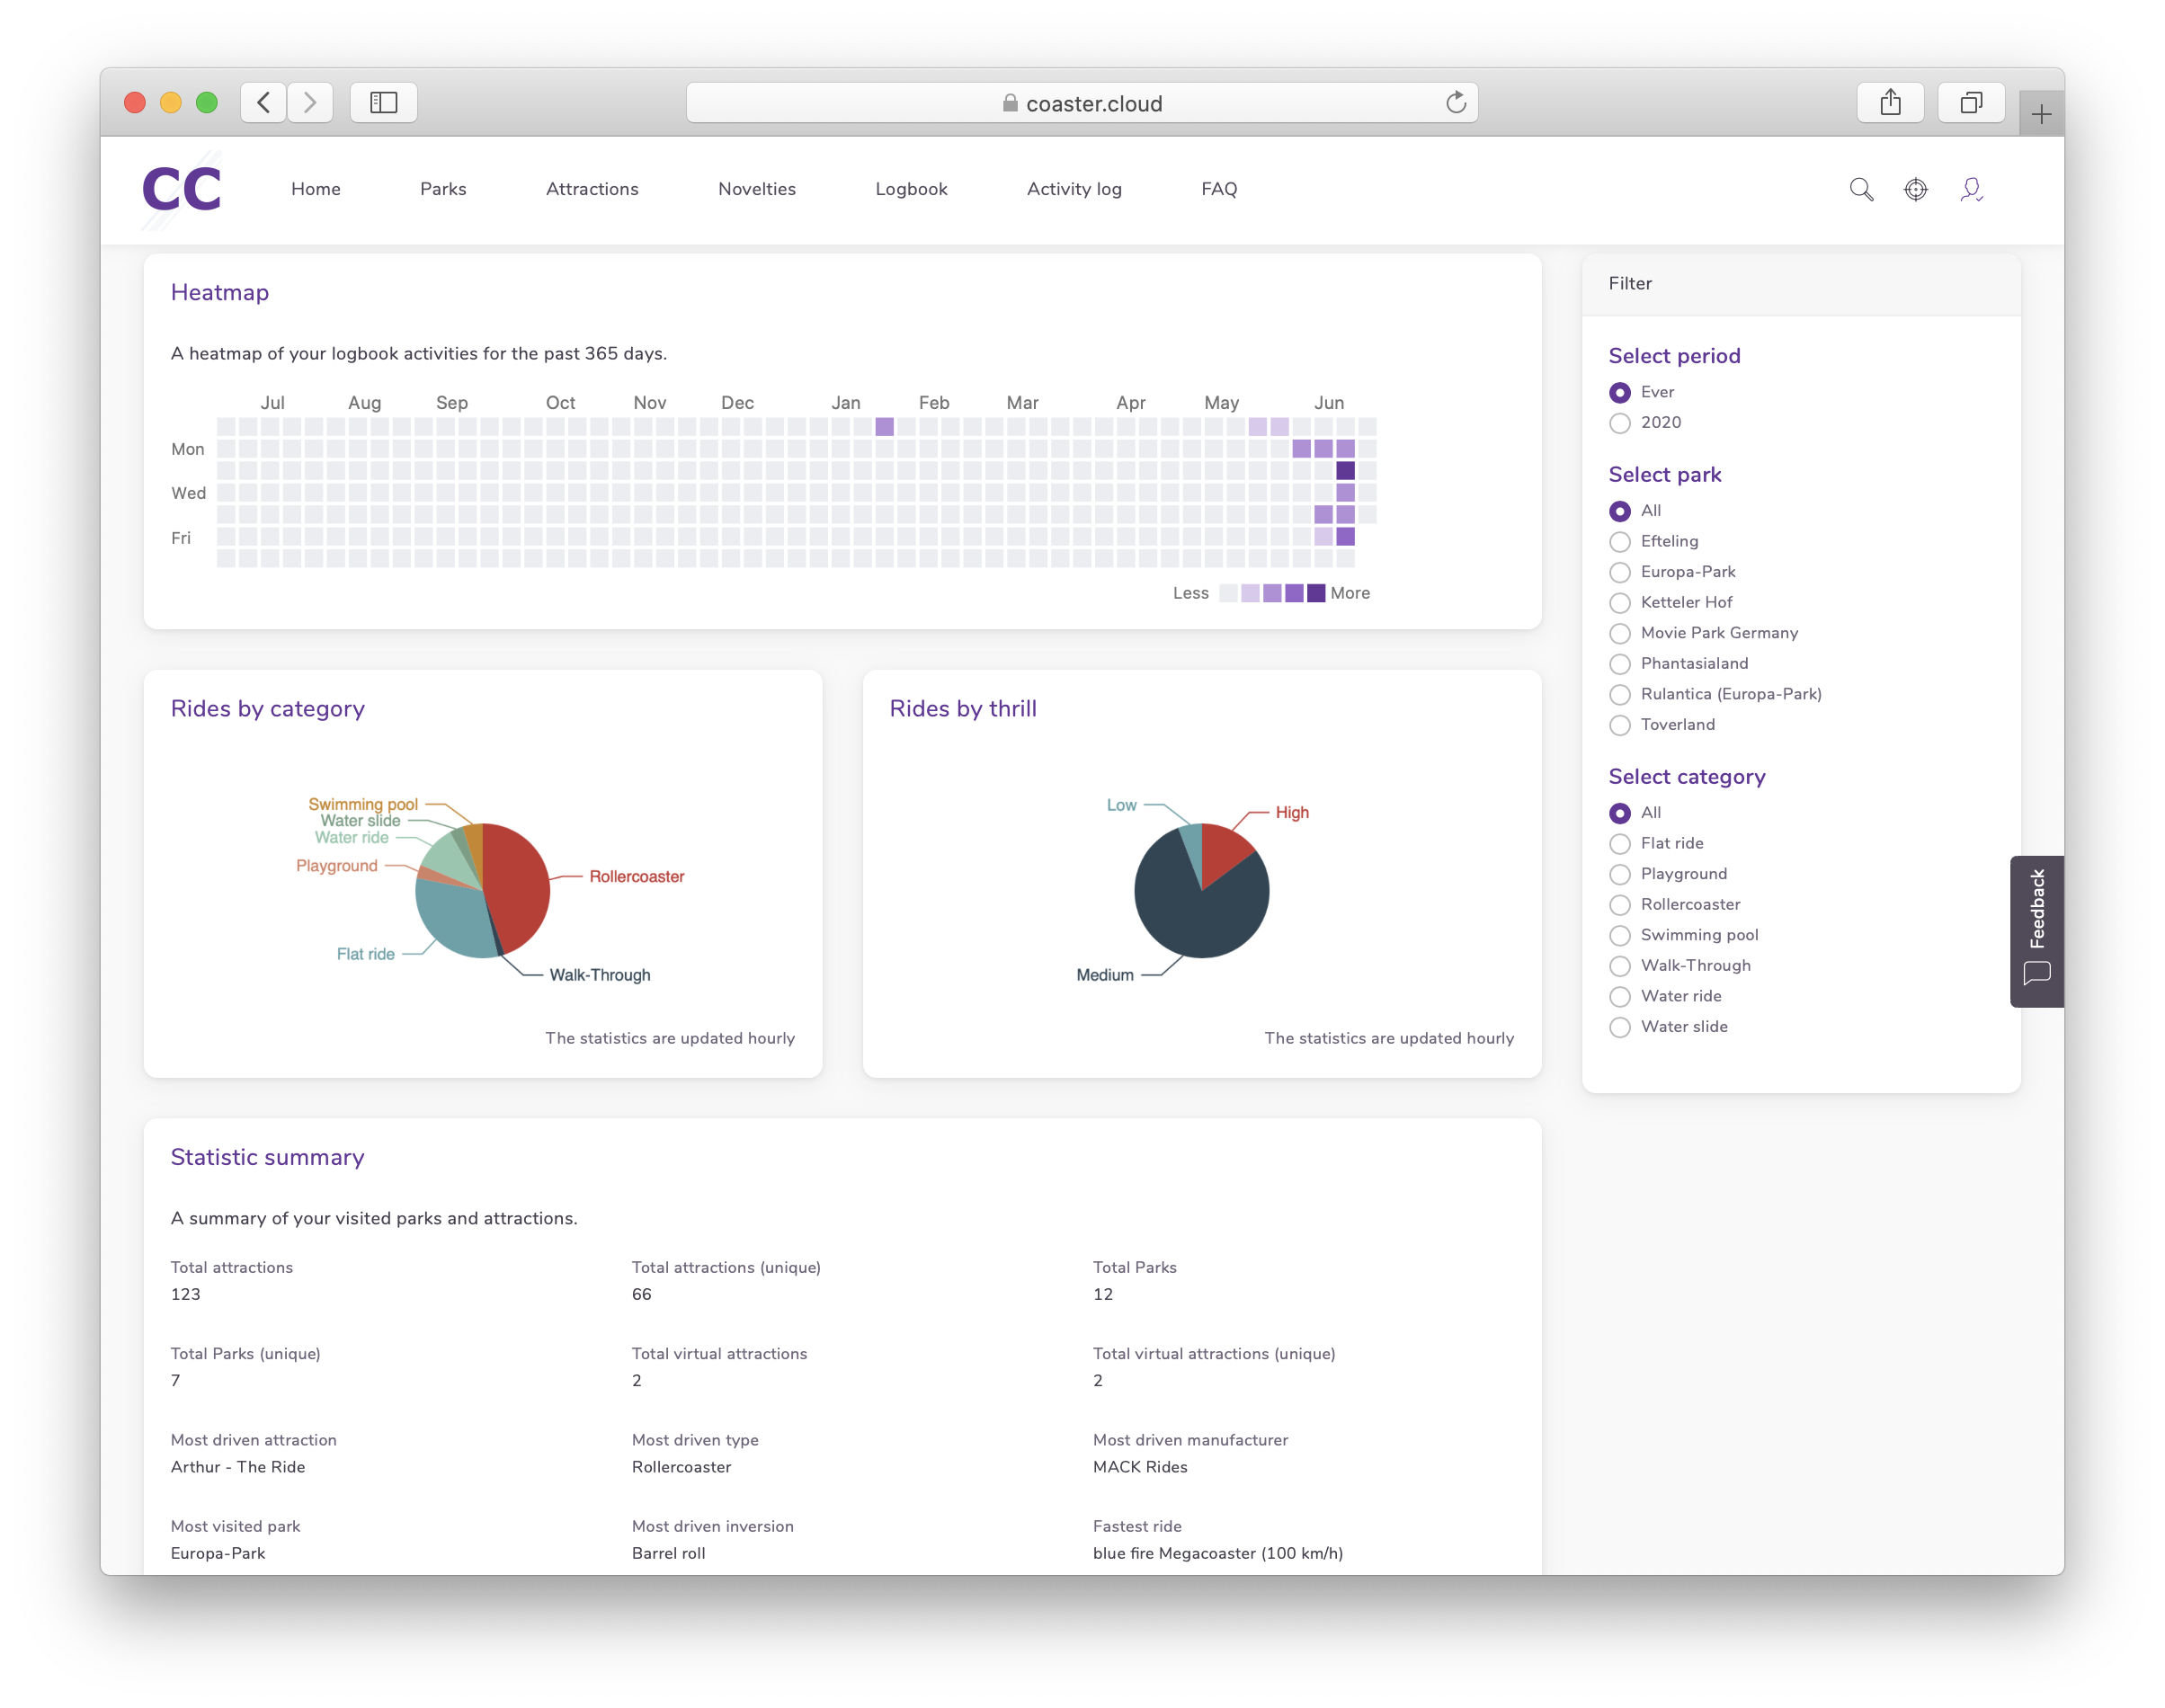Select the Ketteler Hof park filter

pos(1619,603)
